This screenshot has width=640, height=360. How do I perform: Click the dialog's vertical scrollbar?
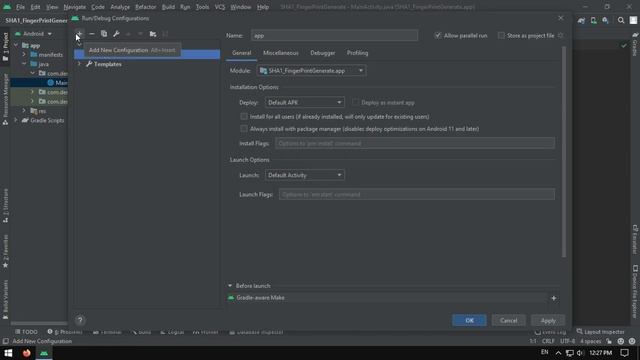(x=564, y=152)
